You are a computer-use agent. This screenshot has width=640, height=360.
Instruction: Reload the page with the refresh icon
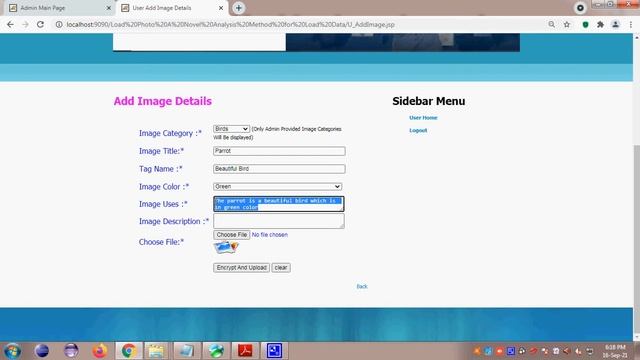point(40,24)
